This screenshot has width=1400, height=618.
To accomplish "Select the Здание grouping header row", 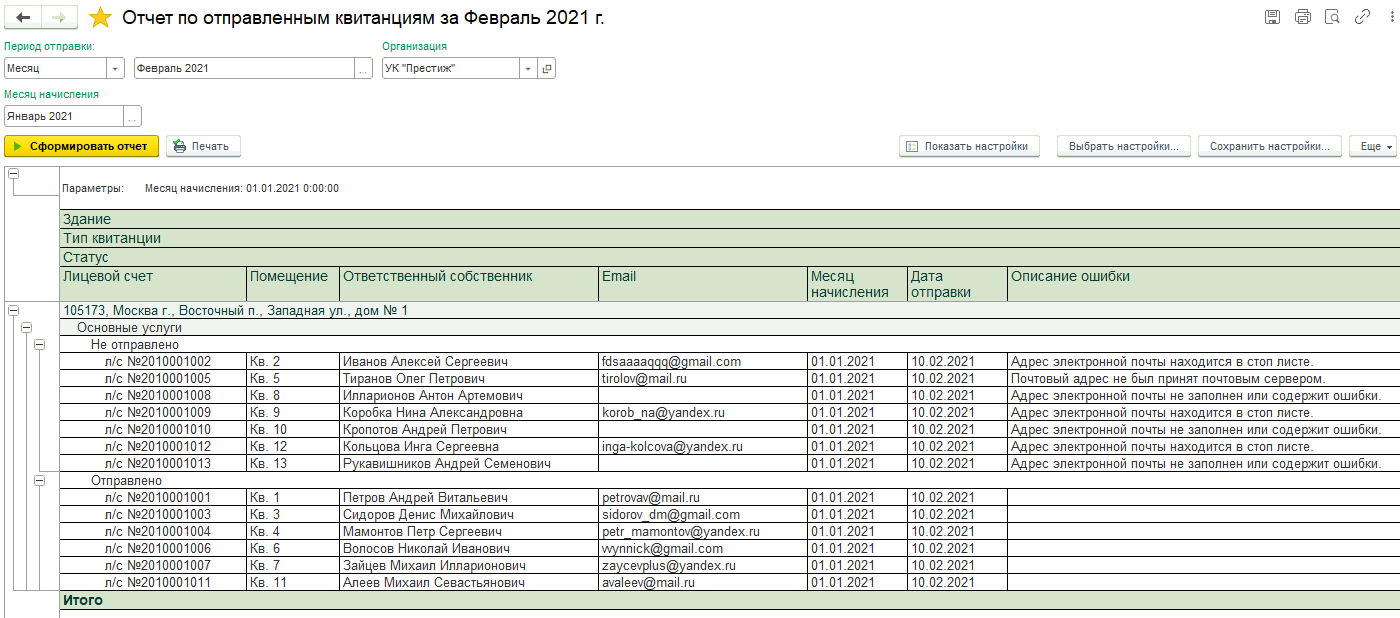I will (730, 219).
